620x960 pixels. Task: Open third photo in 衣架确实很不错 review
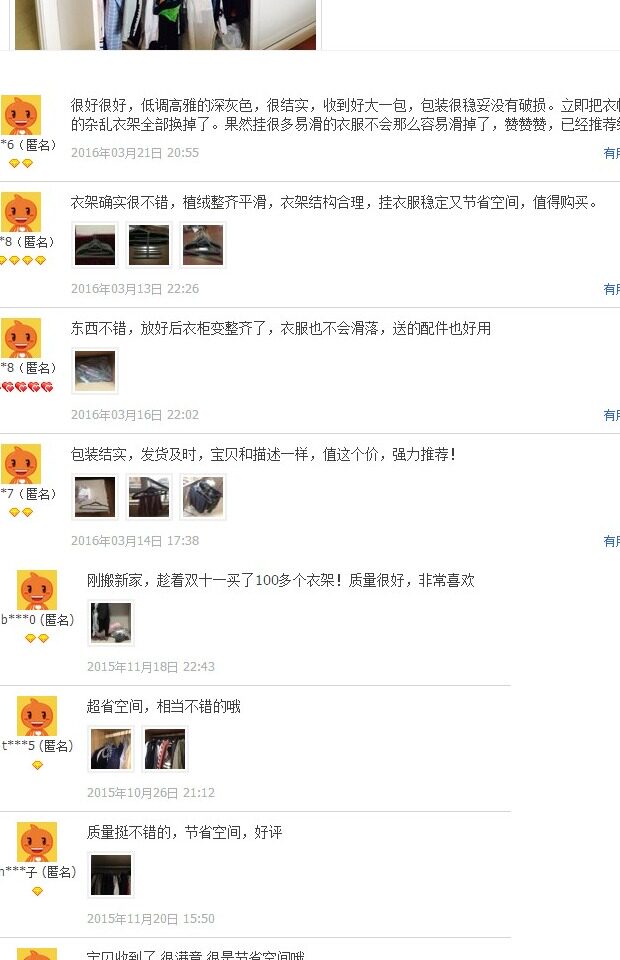tap(203, 245)
